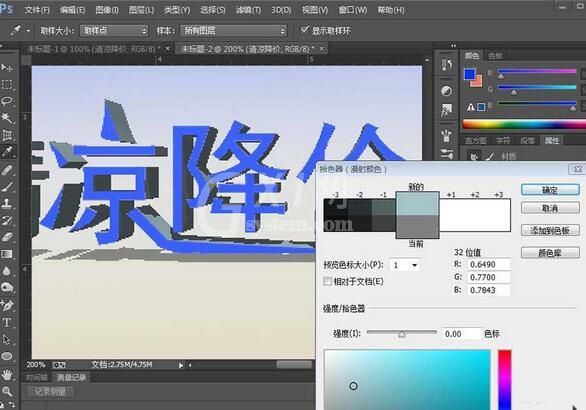Select the Move tool
The image size is (586, 410).
[7, 68]
